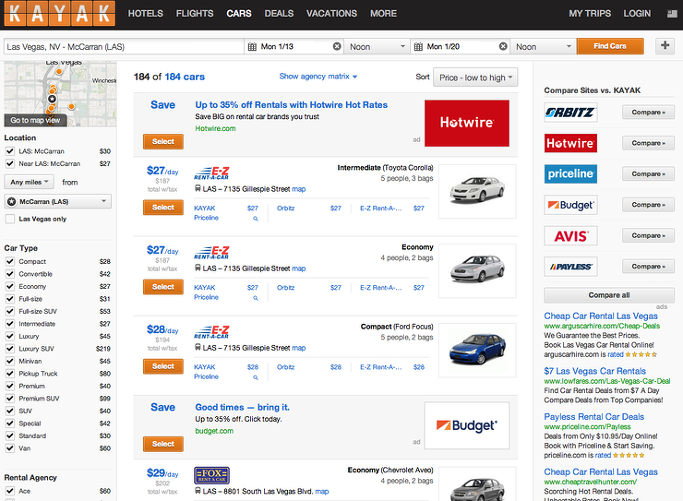The image size is (683, 501).
Task: Open the pickup time Noon dropdown
Action: [377, 47]
